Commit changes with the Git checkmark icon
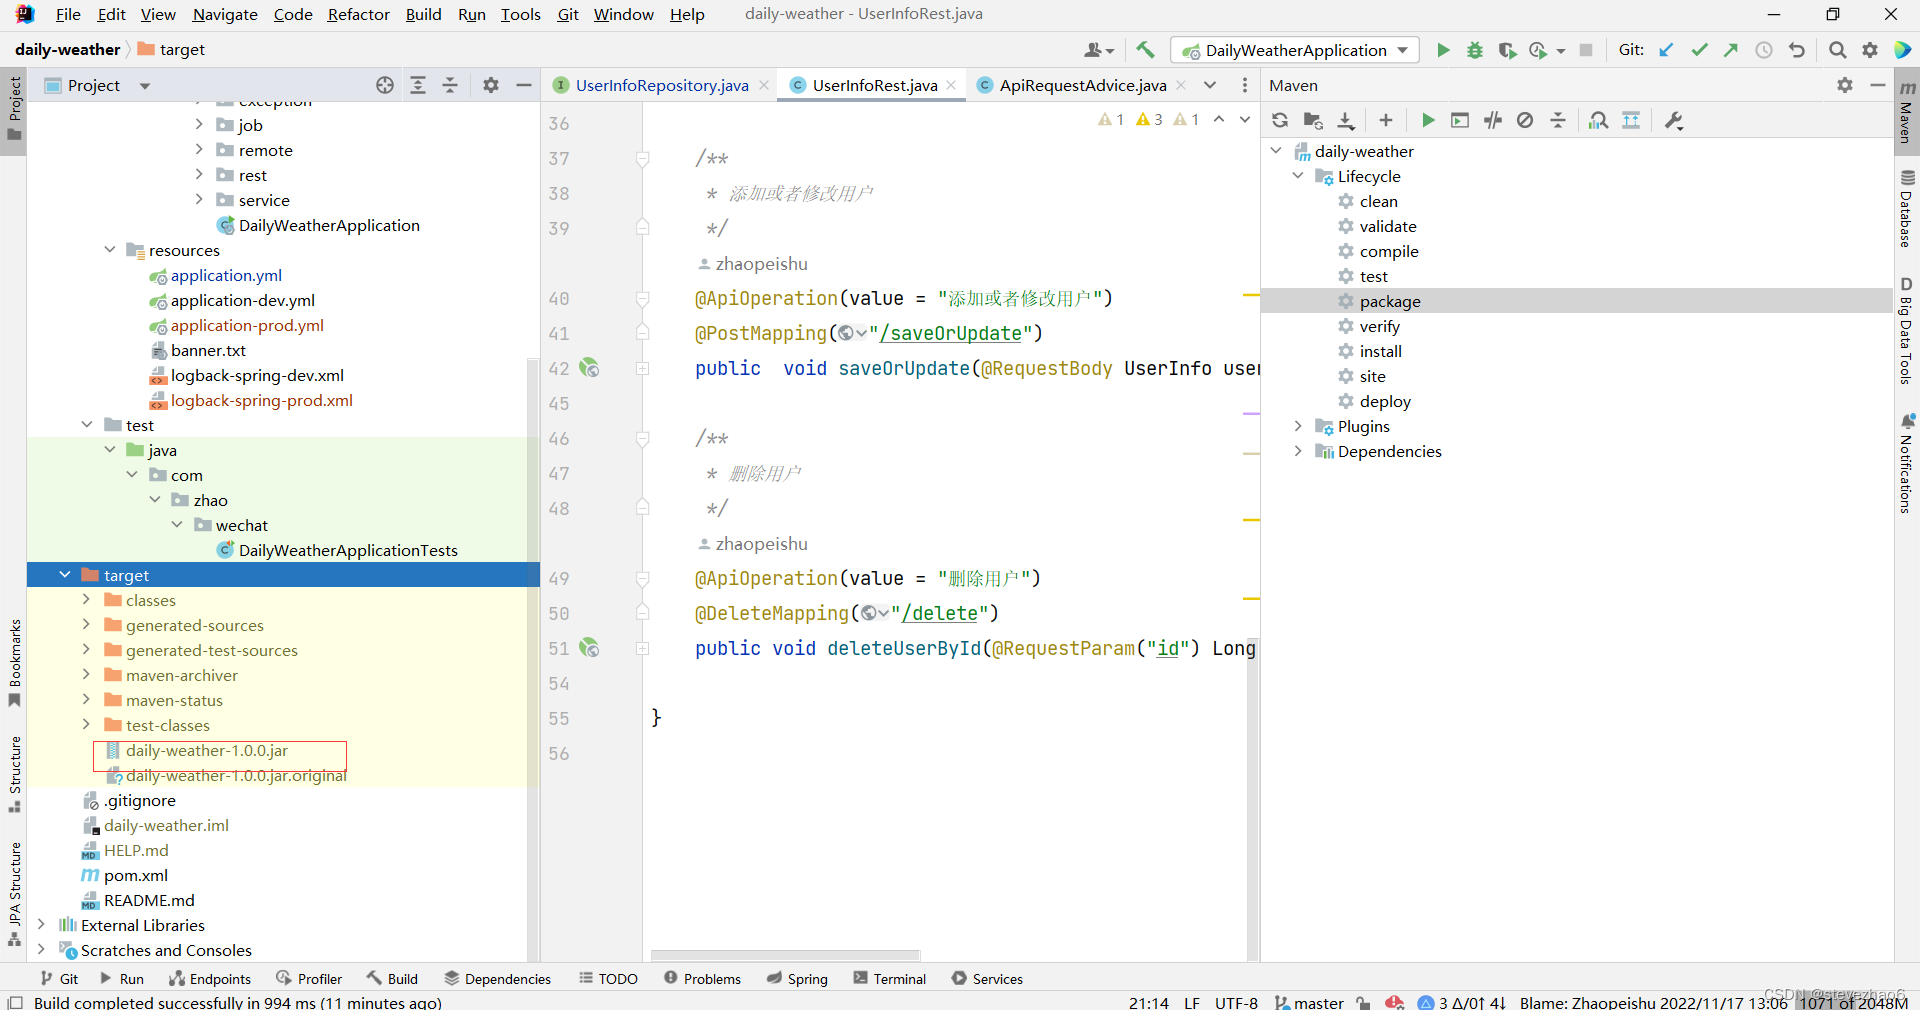The image size is (1920, 1010). [1699, 50]
